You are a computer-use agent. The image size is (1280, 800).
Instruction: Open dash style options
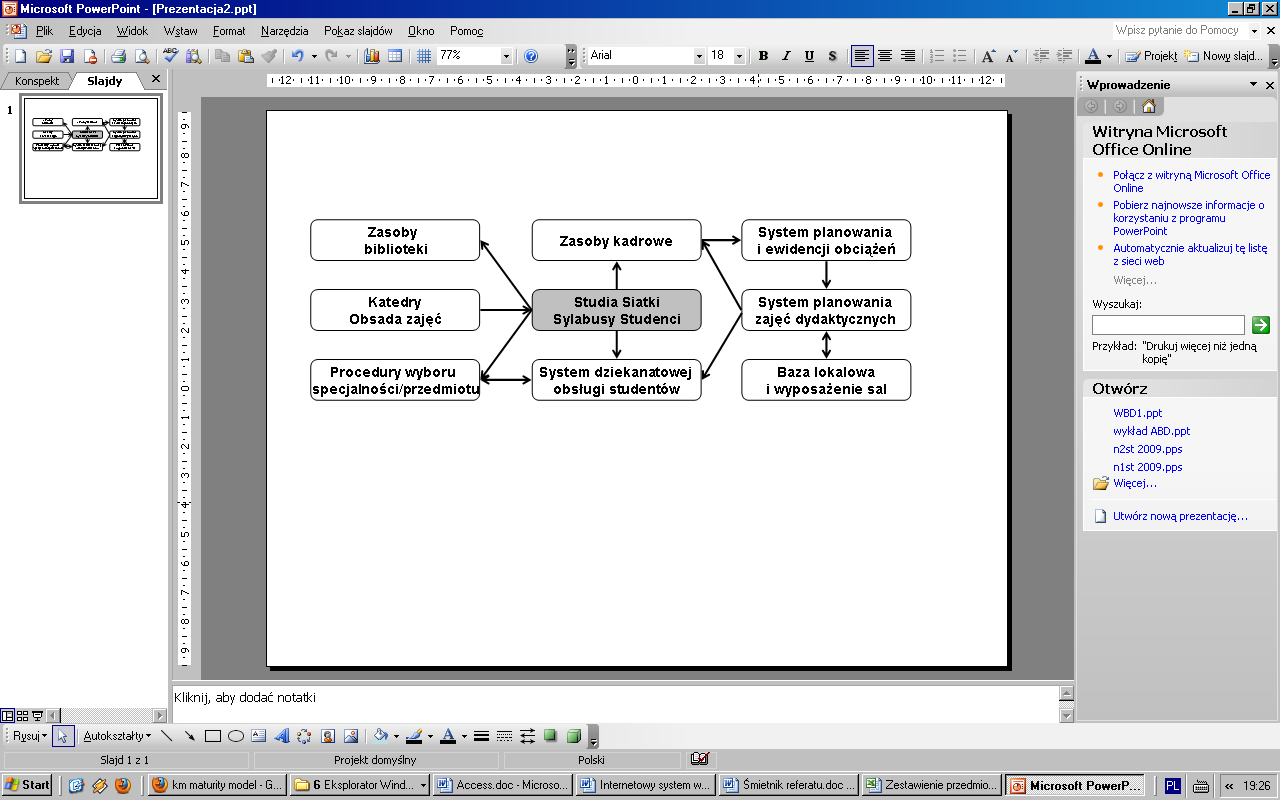pos(504,736)
